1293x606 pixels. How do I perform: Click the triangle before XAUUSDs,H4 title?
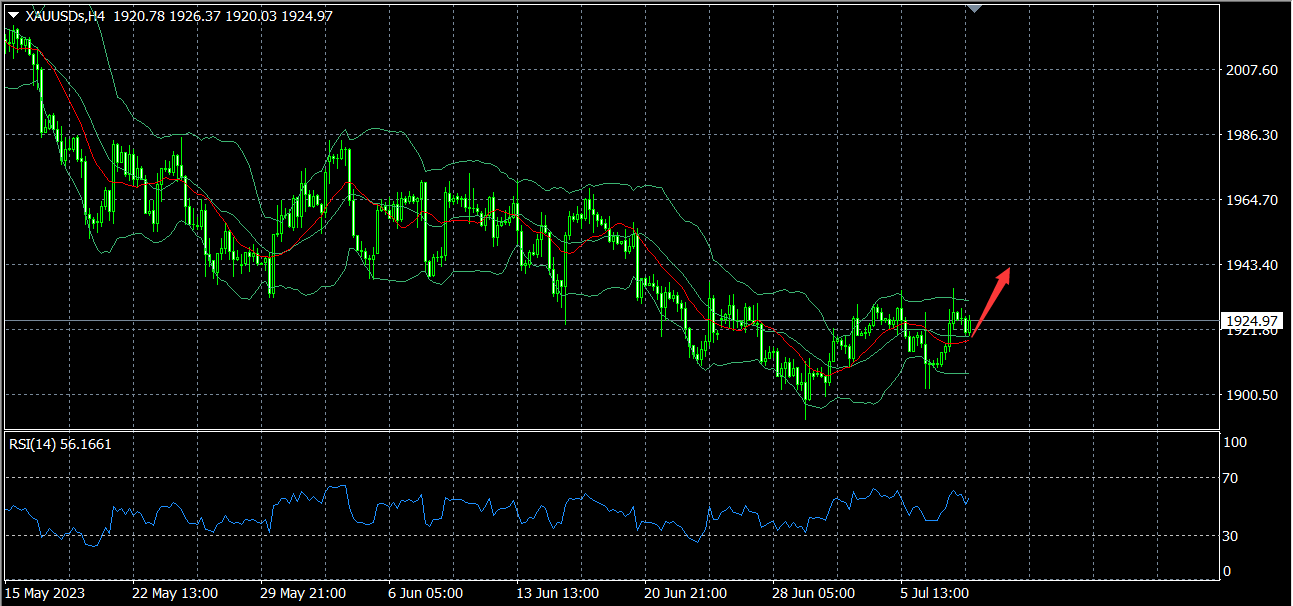point(14,16)
